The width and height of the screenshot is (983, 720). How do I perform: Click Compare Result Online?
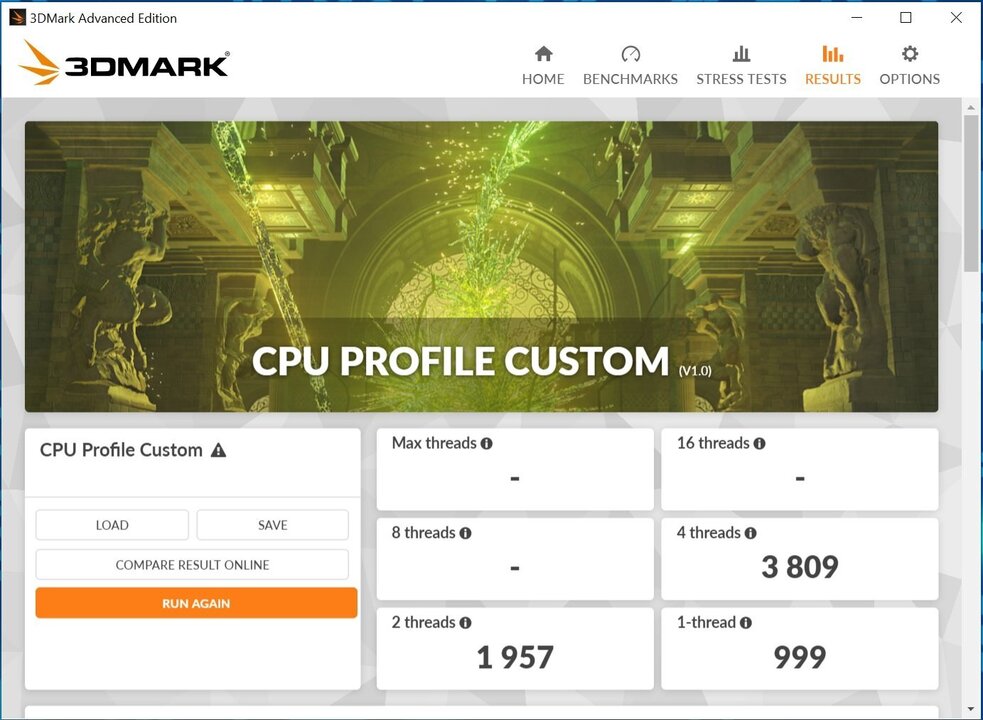pyautogui.click(x=192, y=565)
